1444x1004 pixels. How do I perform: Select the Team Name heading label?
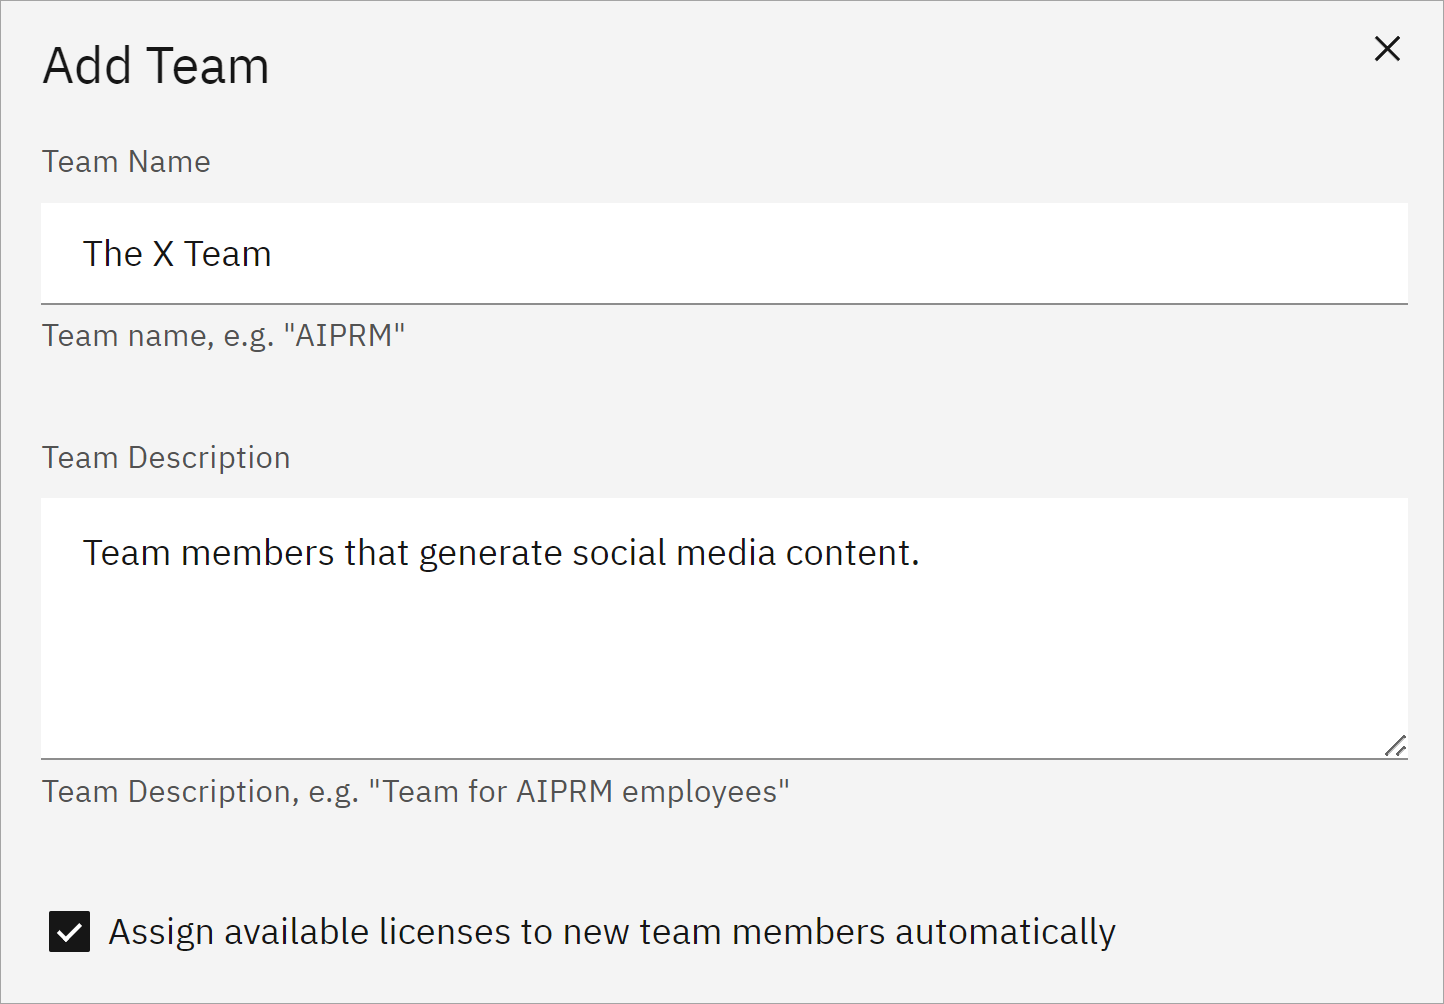click(x=125, y=160)
